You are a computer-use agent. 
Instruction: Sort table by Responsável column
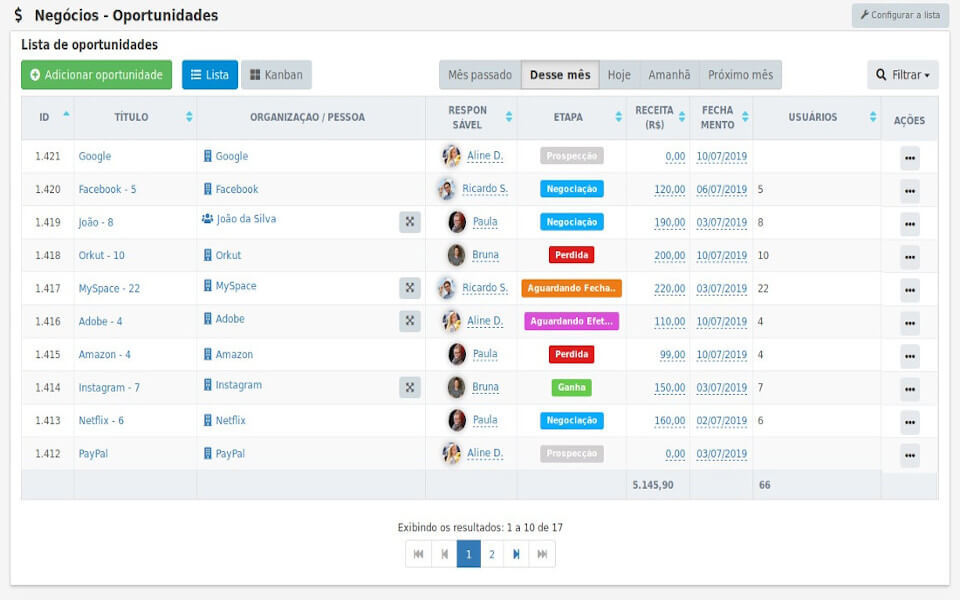pos(509,117)
